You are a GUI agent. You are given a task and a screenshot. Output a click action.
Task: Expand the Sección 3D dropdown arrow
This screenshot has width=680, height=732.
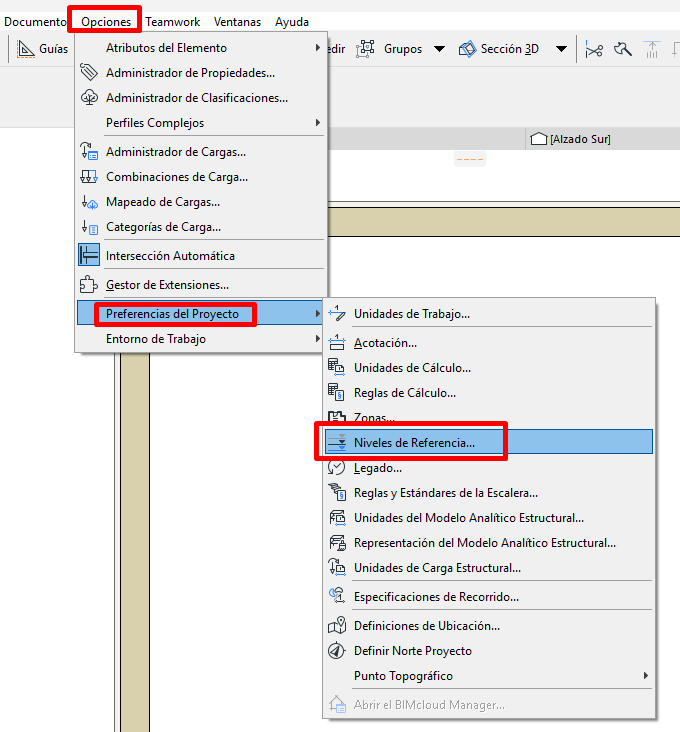561,48
